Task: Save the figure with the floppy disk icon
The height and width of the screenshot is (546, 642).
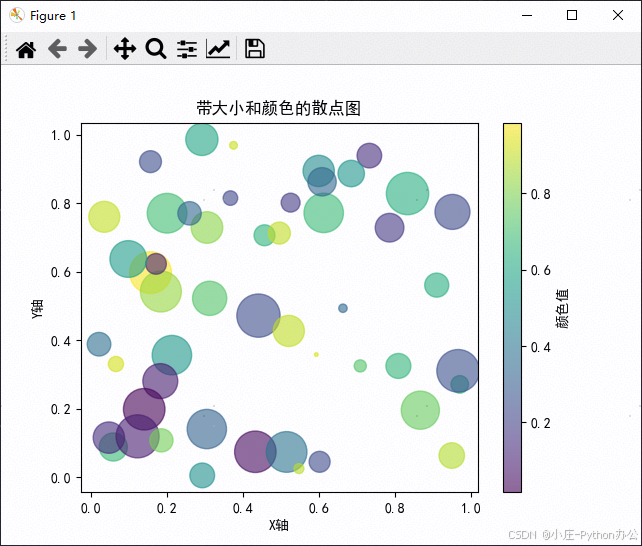Action: (255, 49)
